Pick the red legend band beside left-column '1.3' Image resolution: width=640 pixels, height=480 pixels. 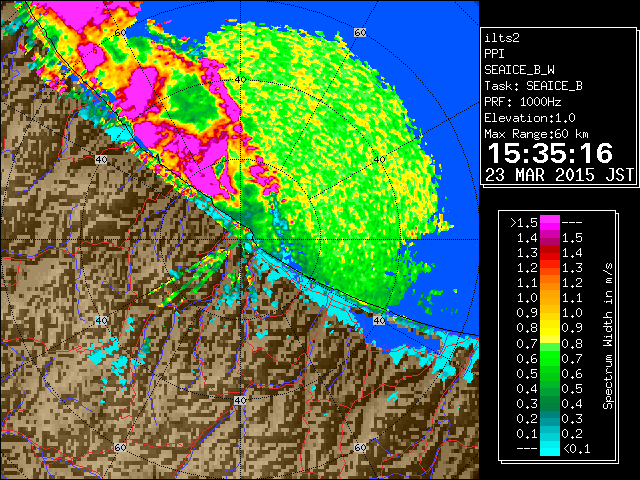[x=550, y=253]
